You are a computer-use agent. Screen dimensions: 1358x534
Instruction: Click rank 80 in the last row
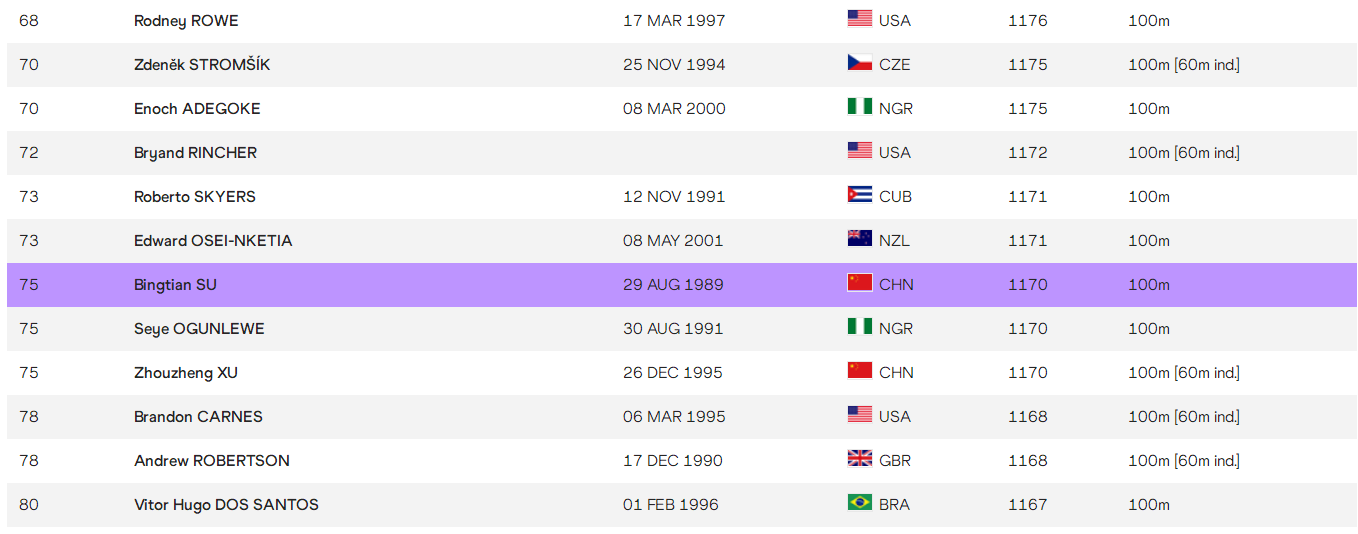click(29, 505)
